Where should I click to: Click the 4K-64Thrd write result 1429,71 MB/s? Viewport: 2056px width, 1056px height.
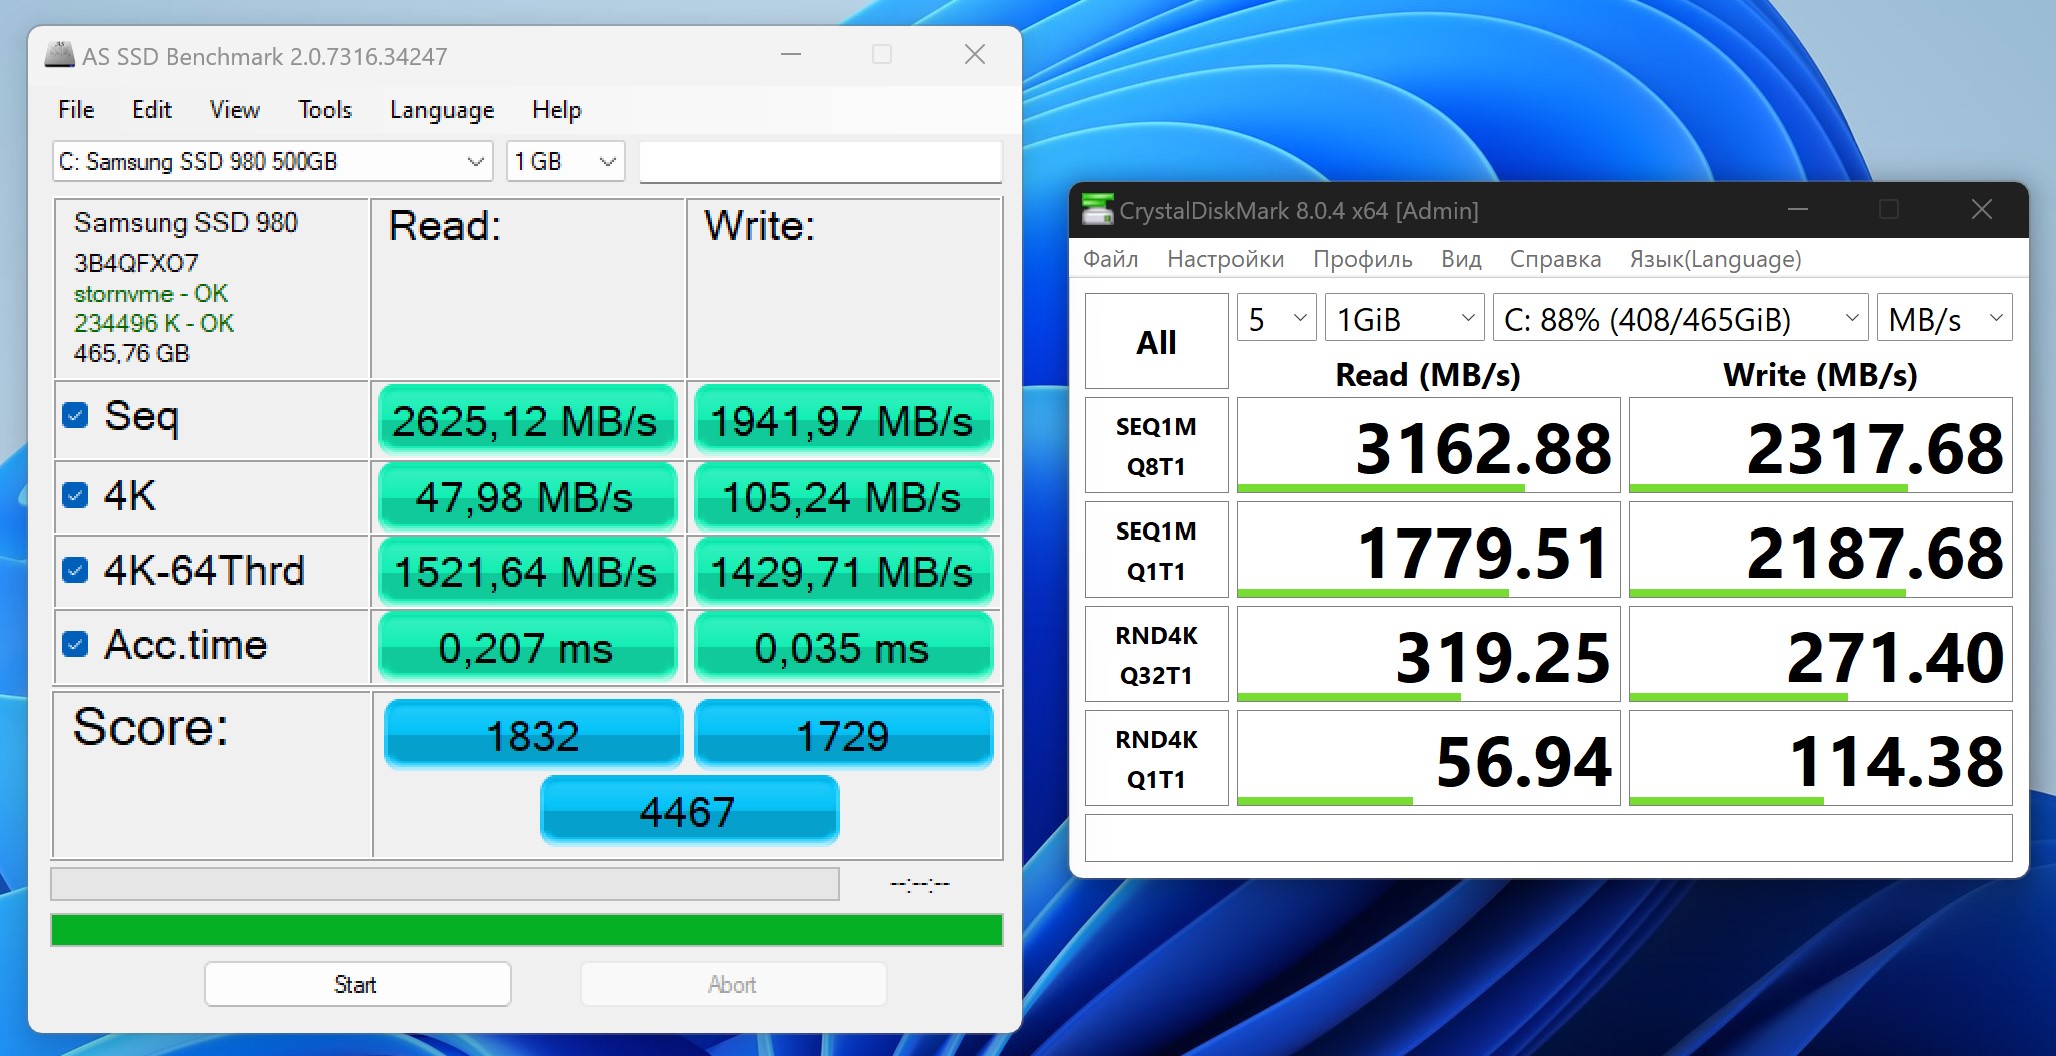(843, 572)
